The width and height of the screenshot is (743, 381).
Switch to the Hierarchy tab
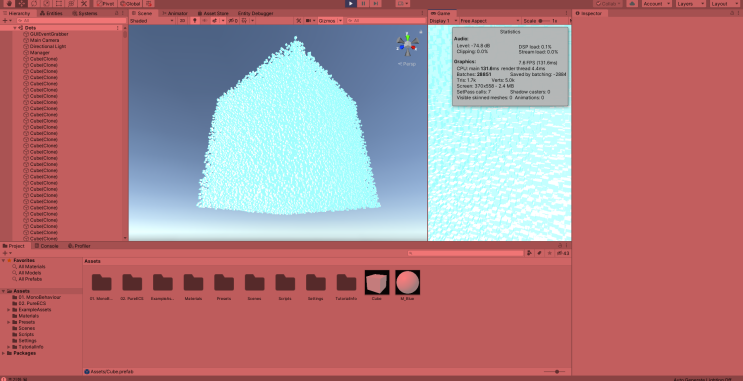coord(17,13)
